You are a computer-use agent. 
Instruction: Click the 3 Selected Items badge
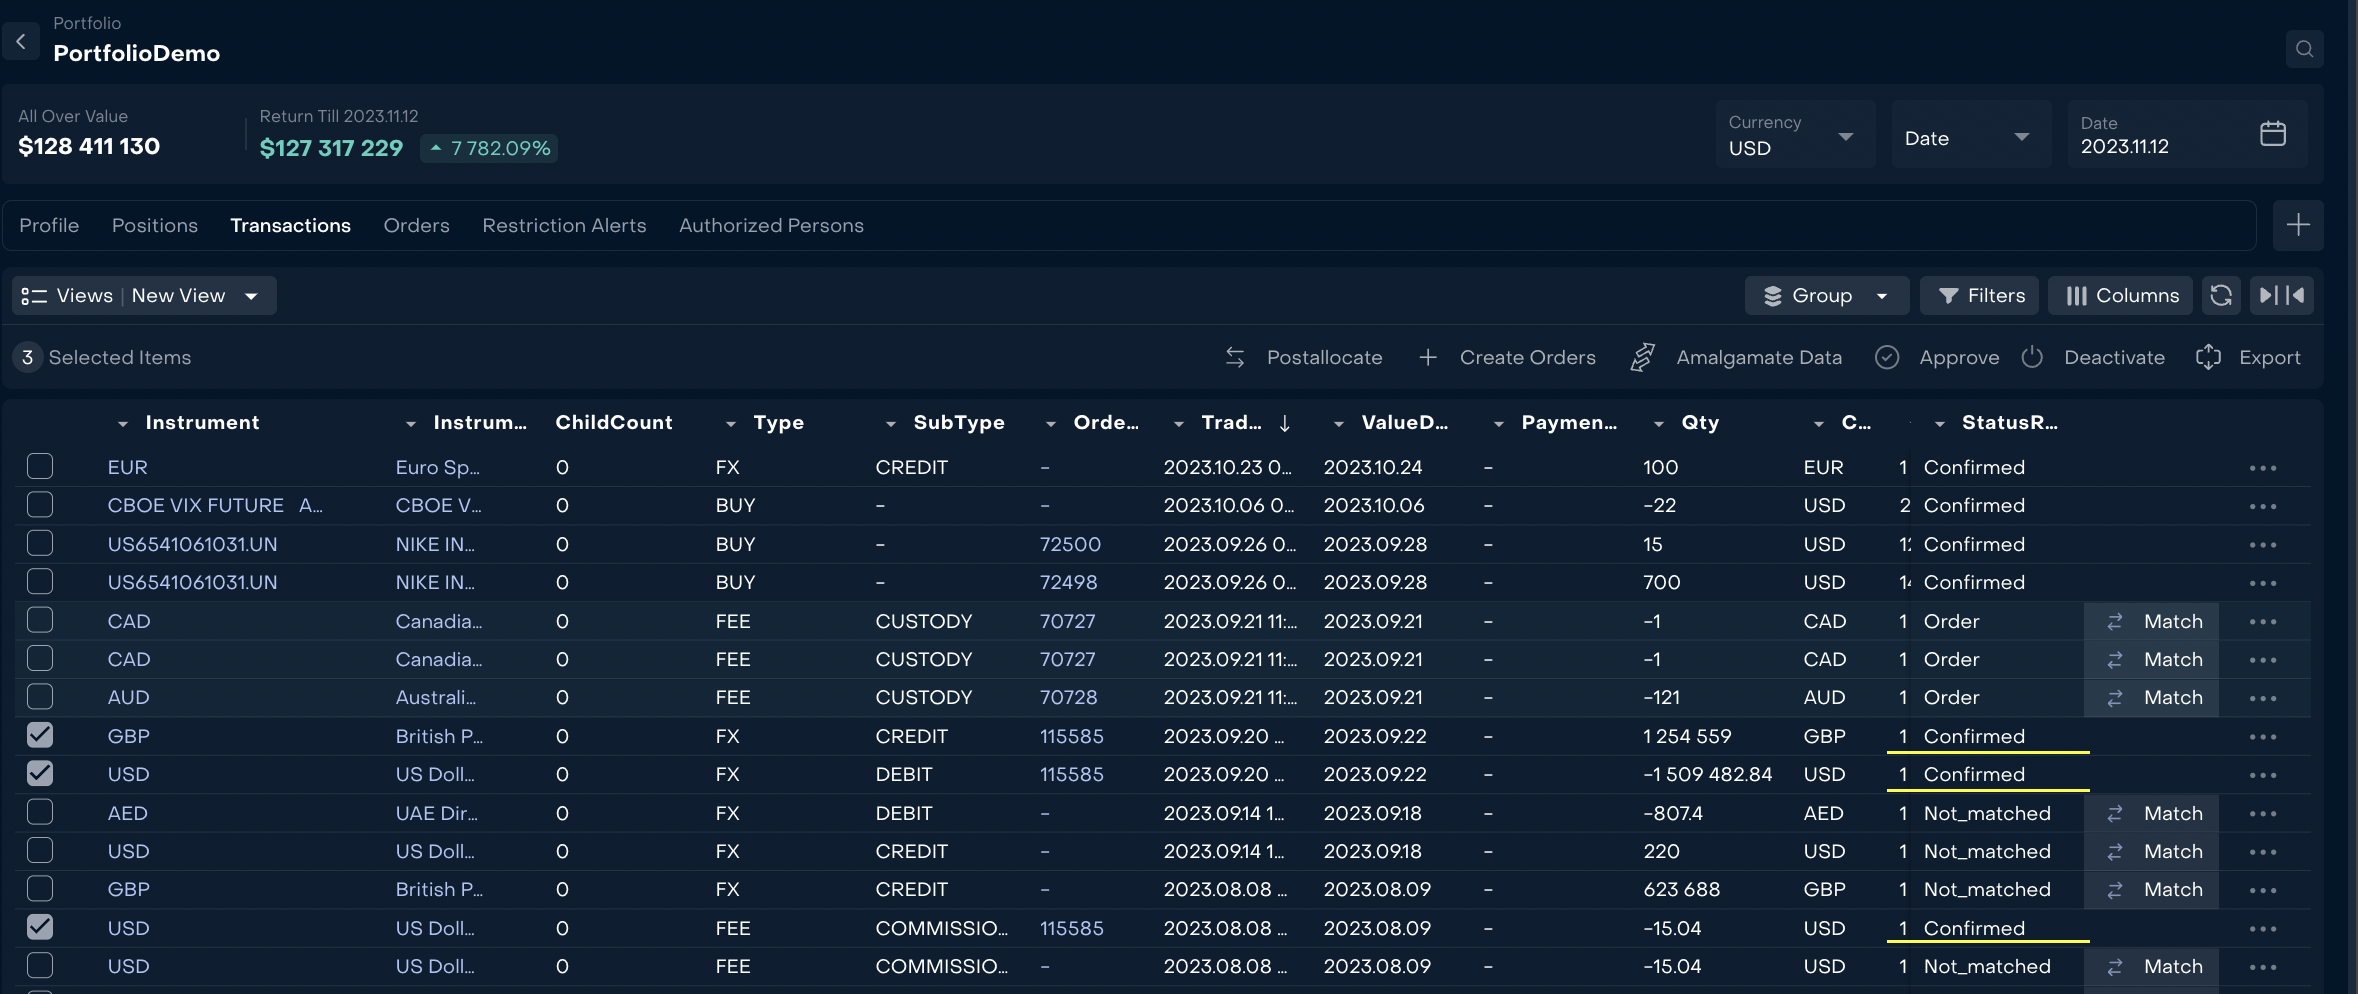coord(27,357)
